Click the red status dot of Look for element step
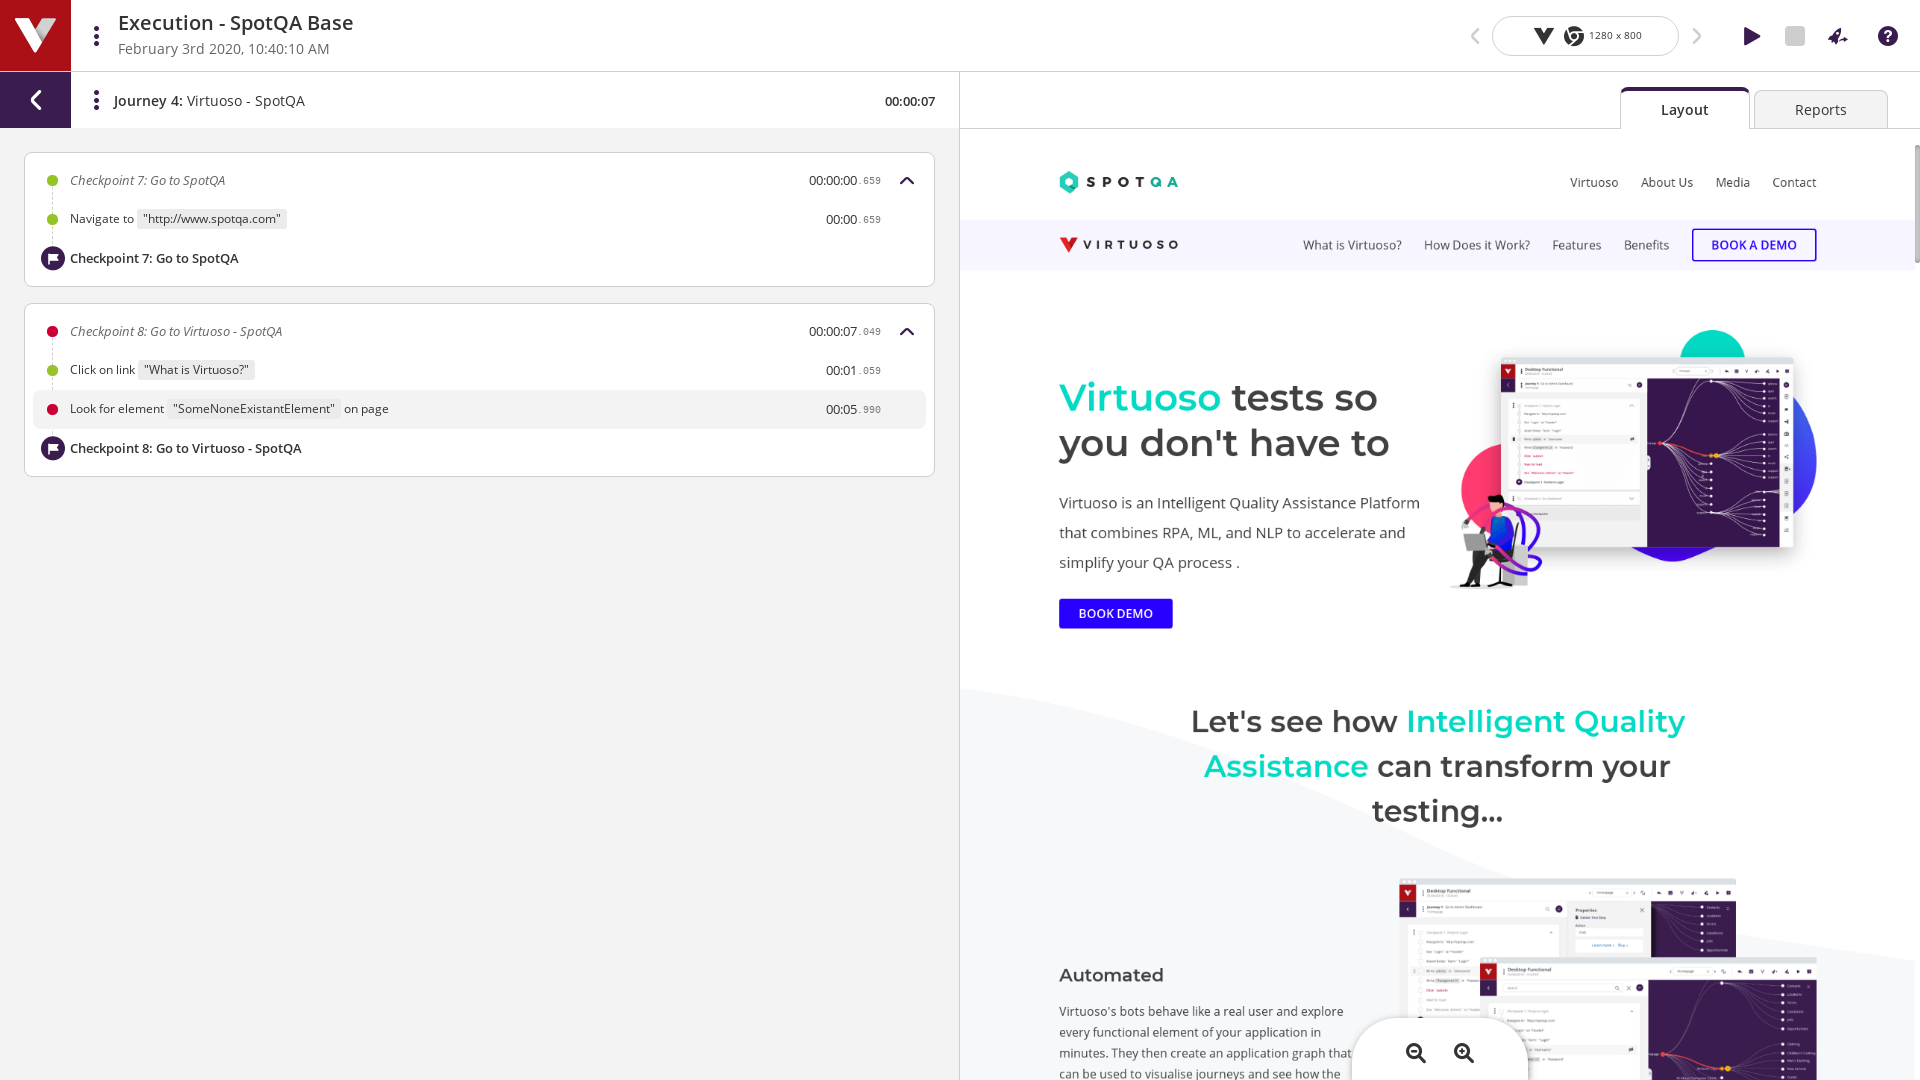Image resolution: width=1920 pixels, height=1080 pixels. pos(52,409)
